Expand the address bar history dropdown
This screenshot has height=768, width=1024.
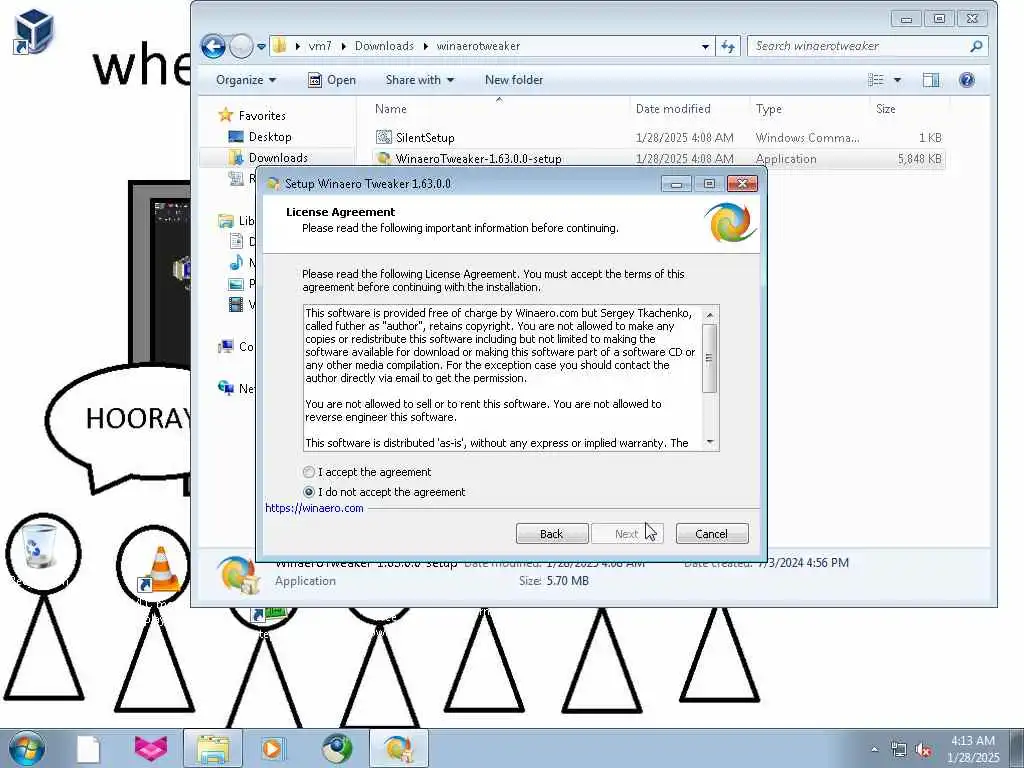click(x=705, y=46)
